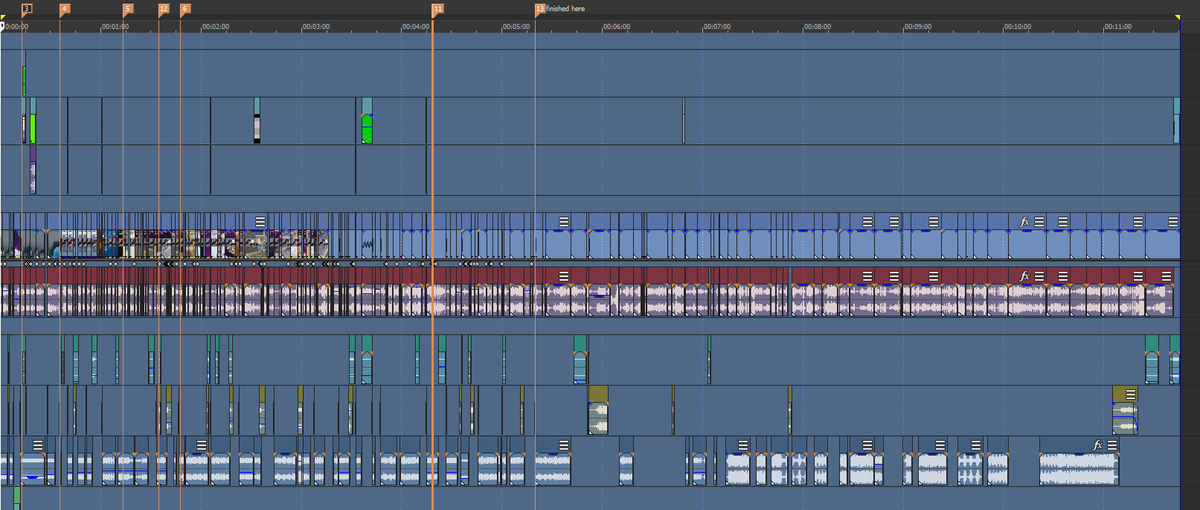Go to marker 6
Viewport: 1200px width, 510px height.
(185, 8)
